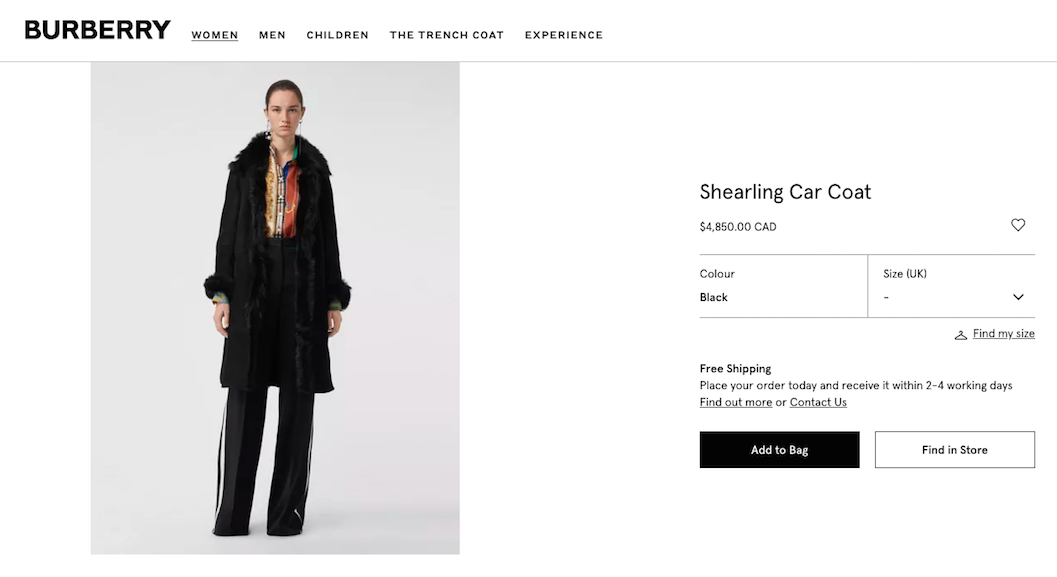
Task: Add coat to wishlist with heart icon
Action: click(1018, 225)
